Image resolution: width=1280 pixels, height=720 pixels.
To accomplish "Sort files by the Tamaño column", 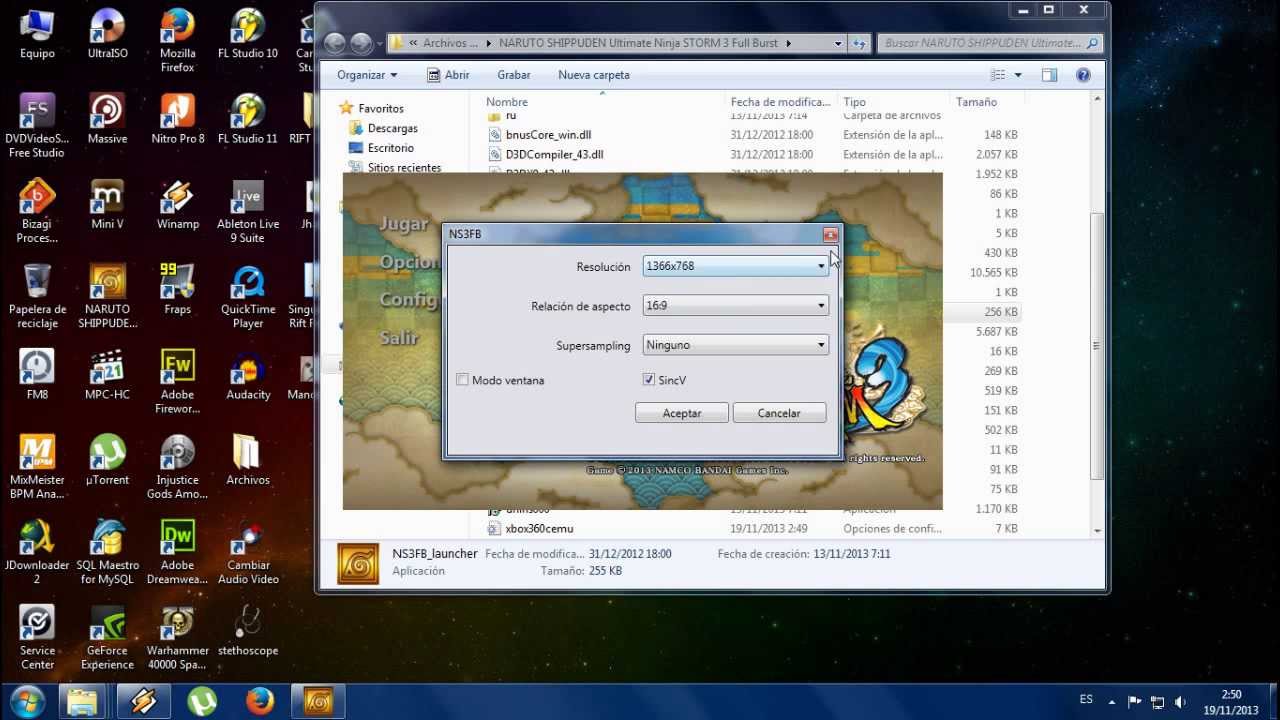I will click(976, 102).
